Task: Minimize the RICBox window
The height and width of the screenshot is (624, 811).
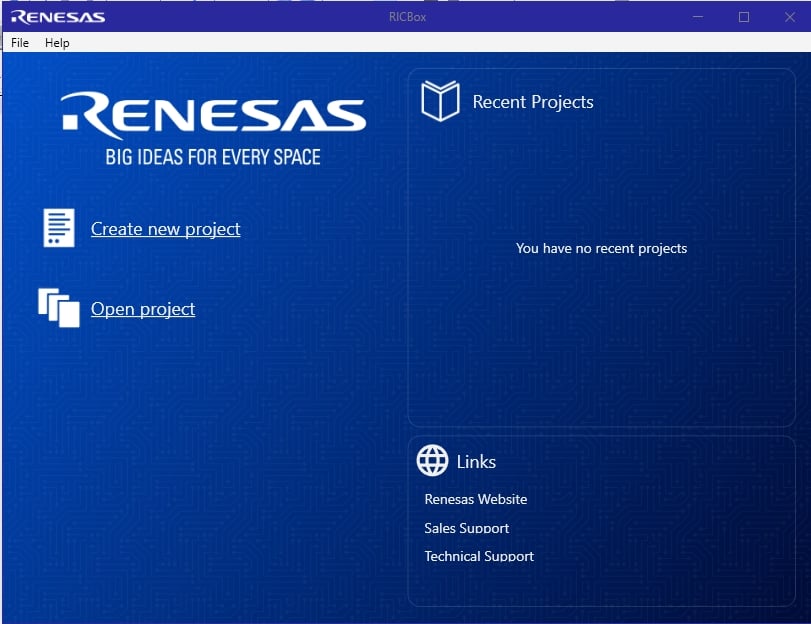Action: coord(698,17)
